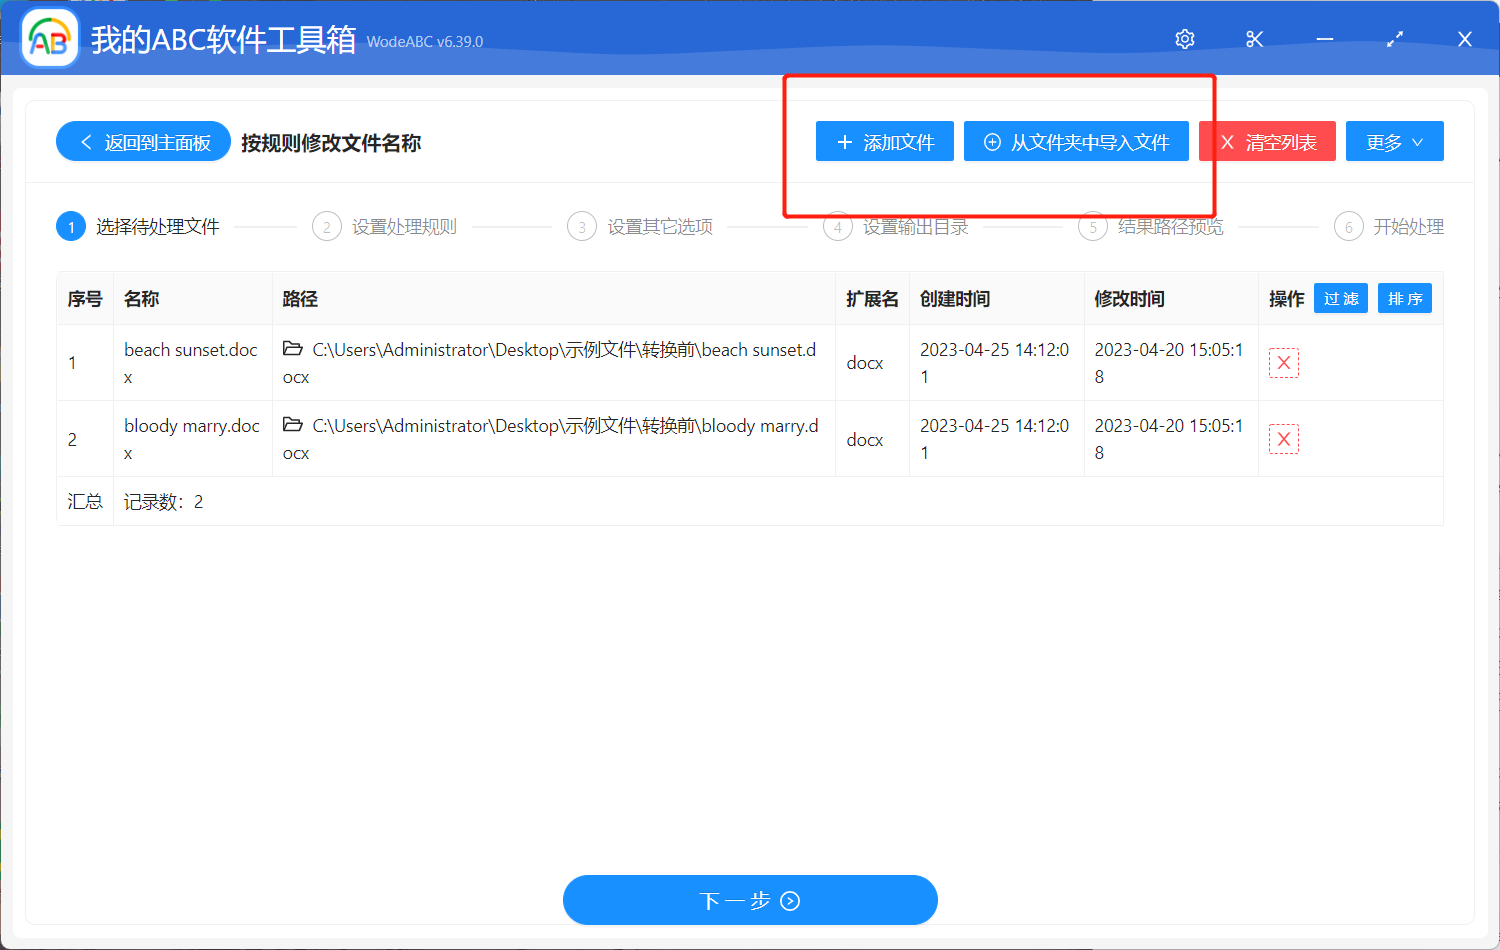Image resolution: width=1500 pixels, height=950 pixels.
Task: Click the folder icon beside bloody marry.docx path
Action: click(x=291, y=425)
